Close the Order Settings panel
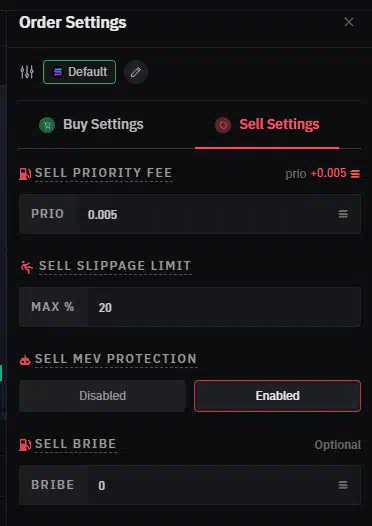 coord(349,22)
